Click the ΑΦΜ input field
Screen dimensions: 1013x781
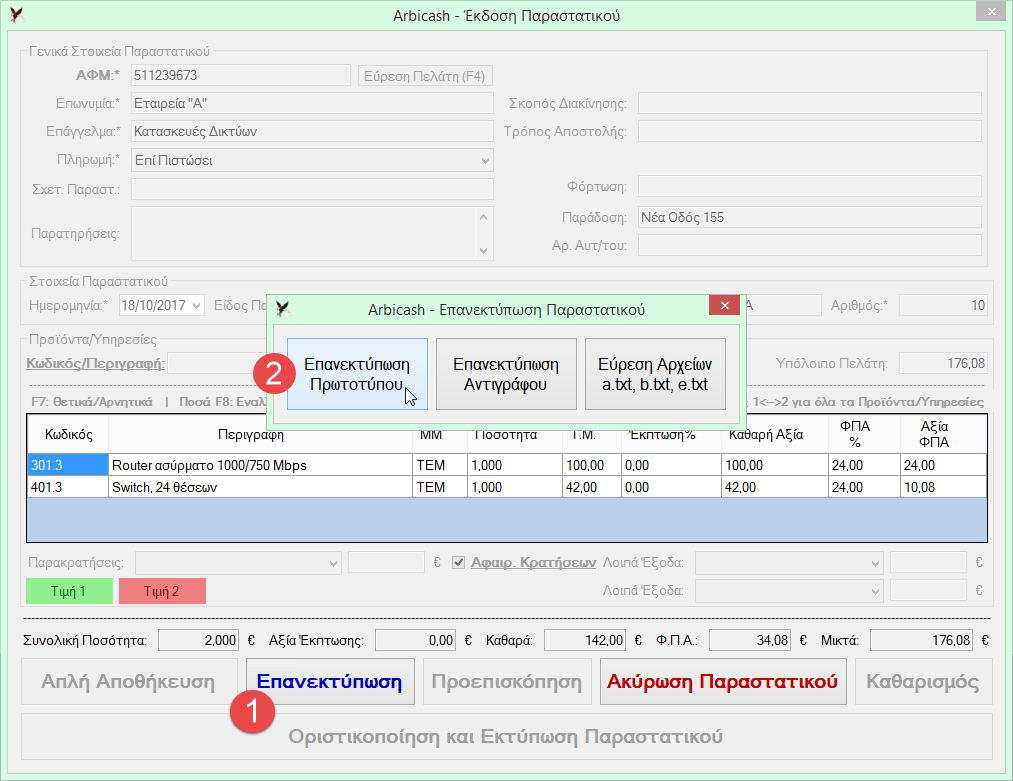coord(240,75)
